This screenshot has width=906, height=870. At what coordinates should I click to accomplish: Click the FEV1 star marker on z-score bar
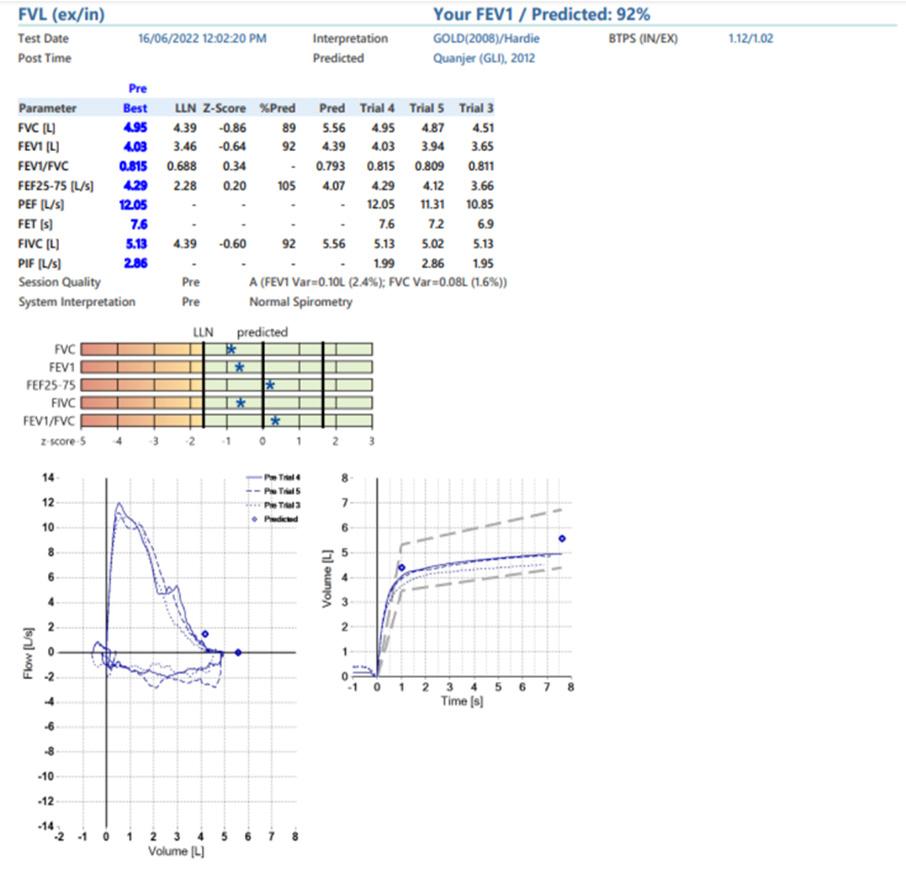pyautogui.click(x=239, y=367)
